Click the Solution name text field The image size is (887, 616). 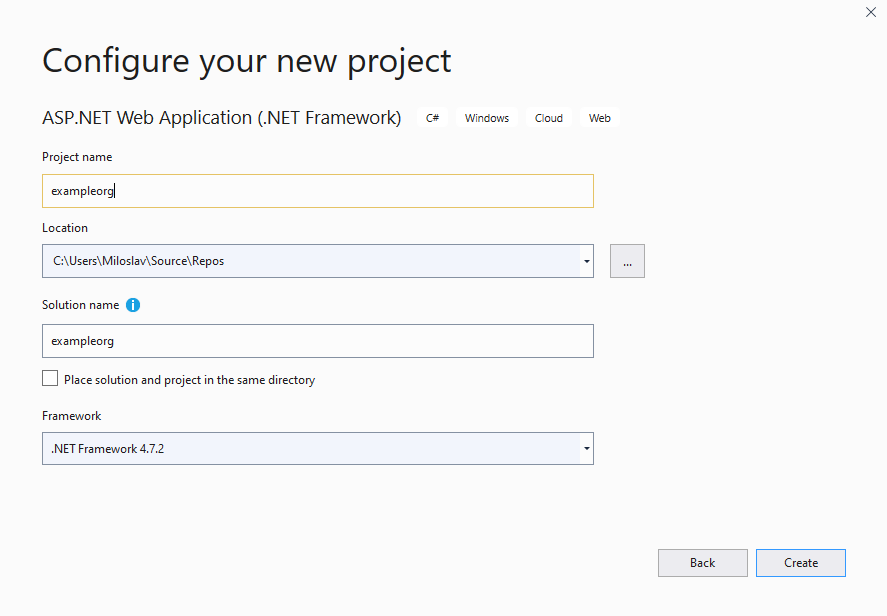point(318,341)
